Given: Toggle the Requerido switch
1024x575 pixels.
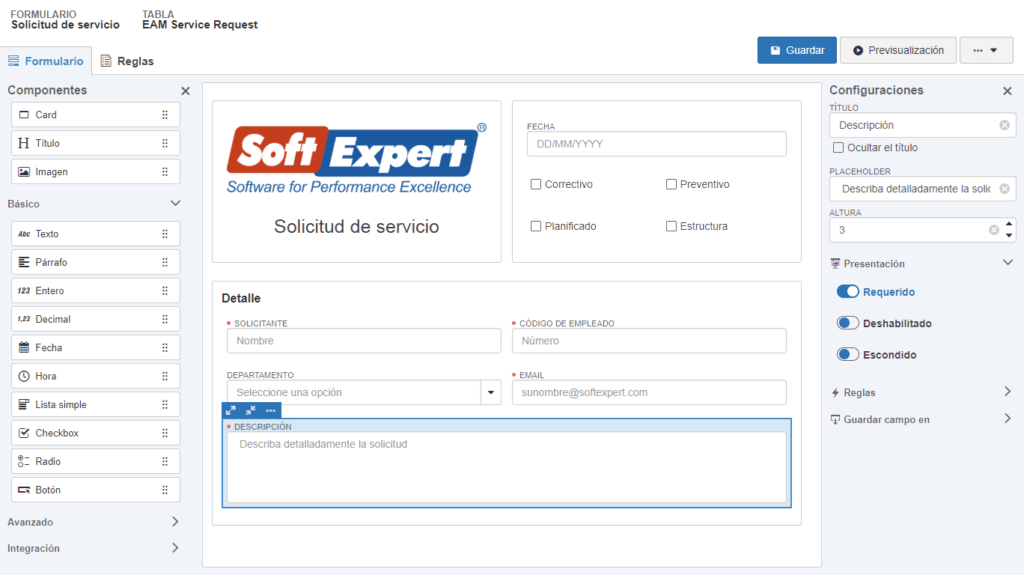Looking at the screenshot, I should 848,292.
